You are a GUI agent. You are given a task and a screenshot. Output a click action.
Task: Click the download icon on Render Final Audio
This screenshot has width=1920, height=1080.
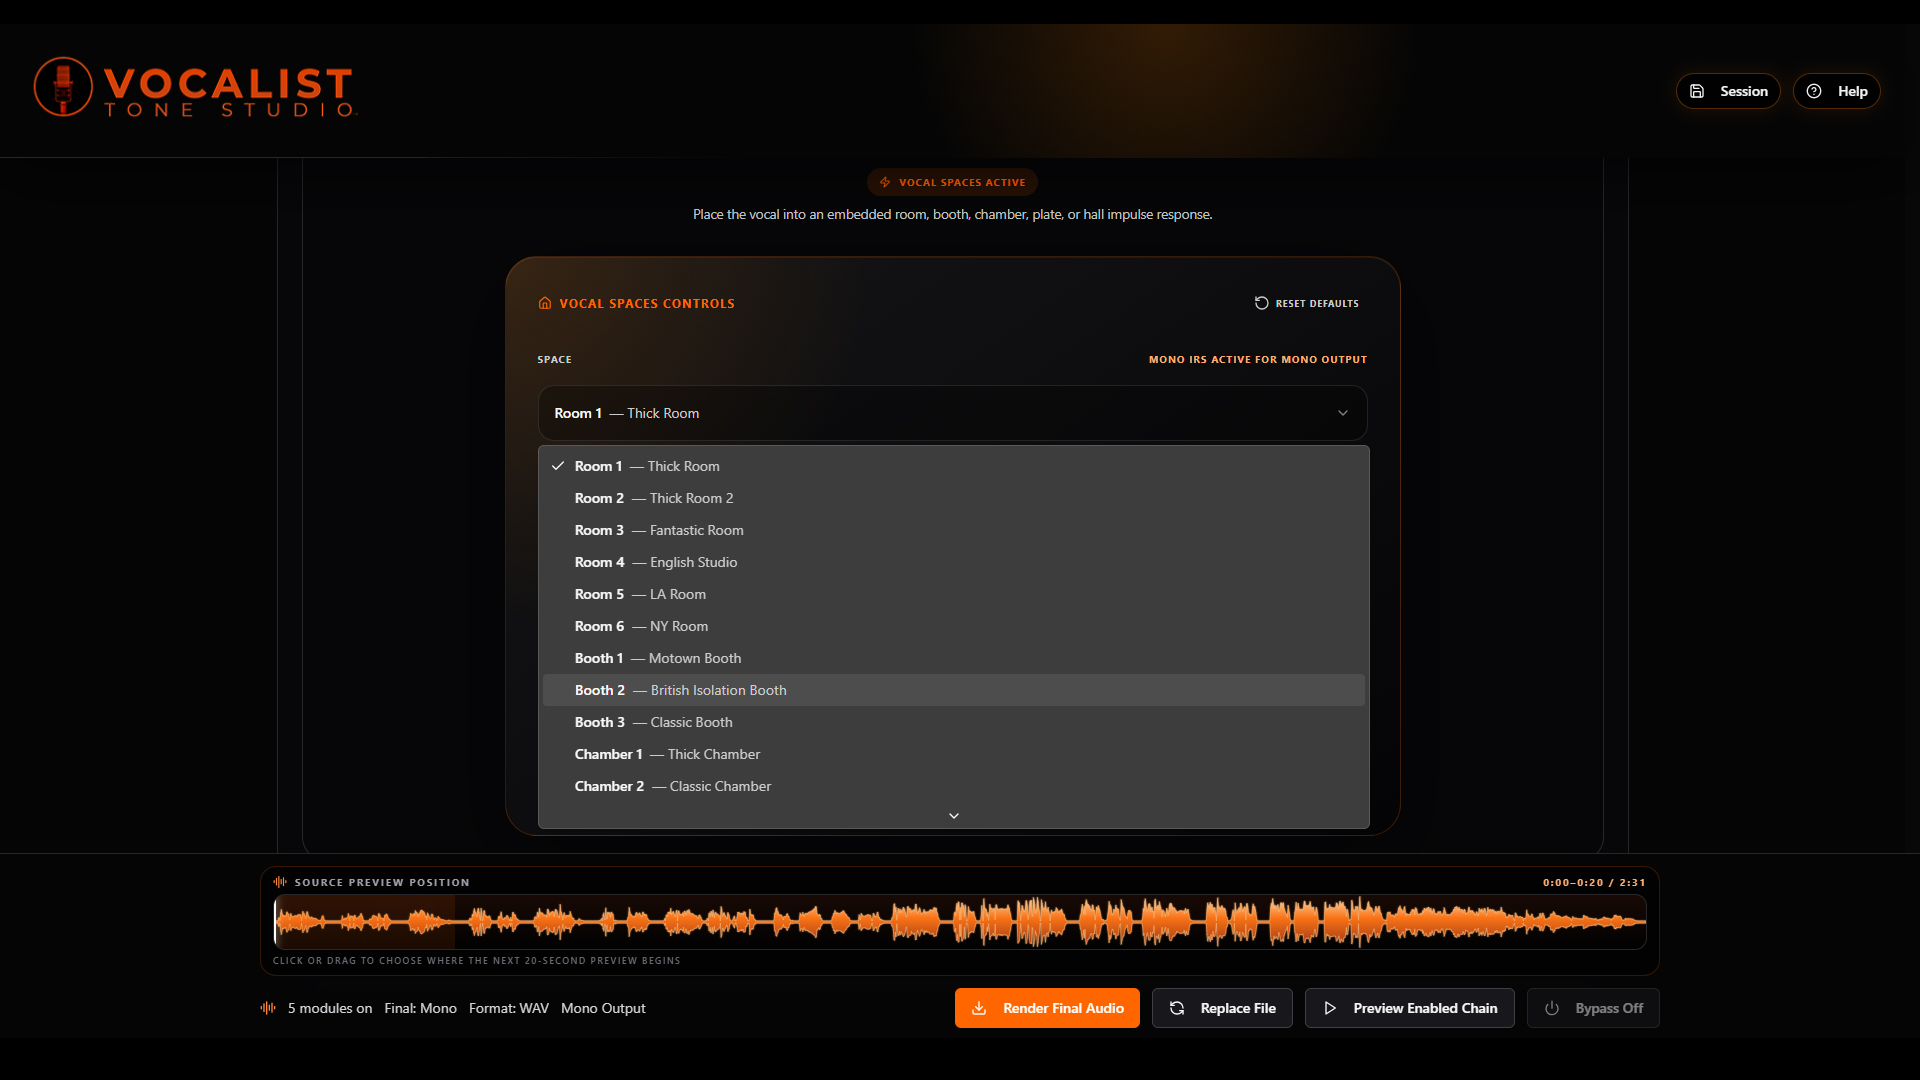click(980, 1008)
